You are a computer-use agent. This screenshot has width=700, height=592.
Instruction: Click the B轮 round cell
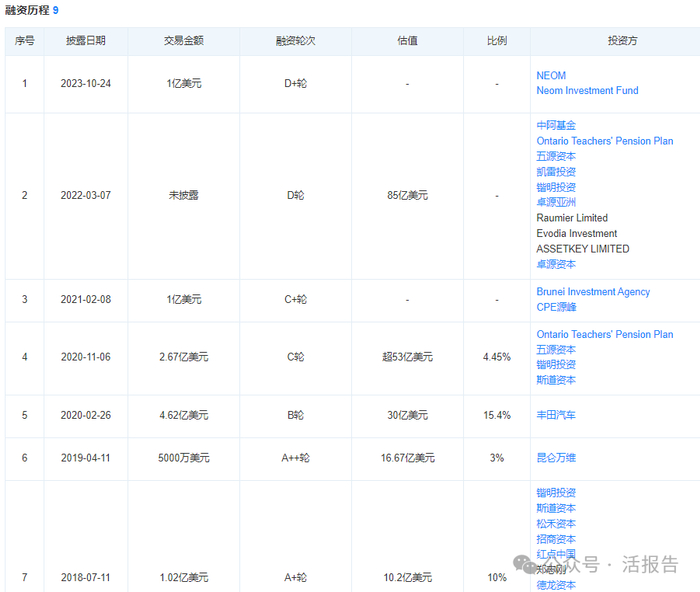(x=296, y=416)
